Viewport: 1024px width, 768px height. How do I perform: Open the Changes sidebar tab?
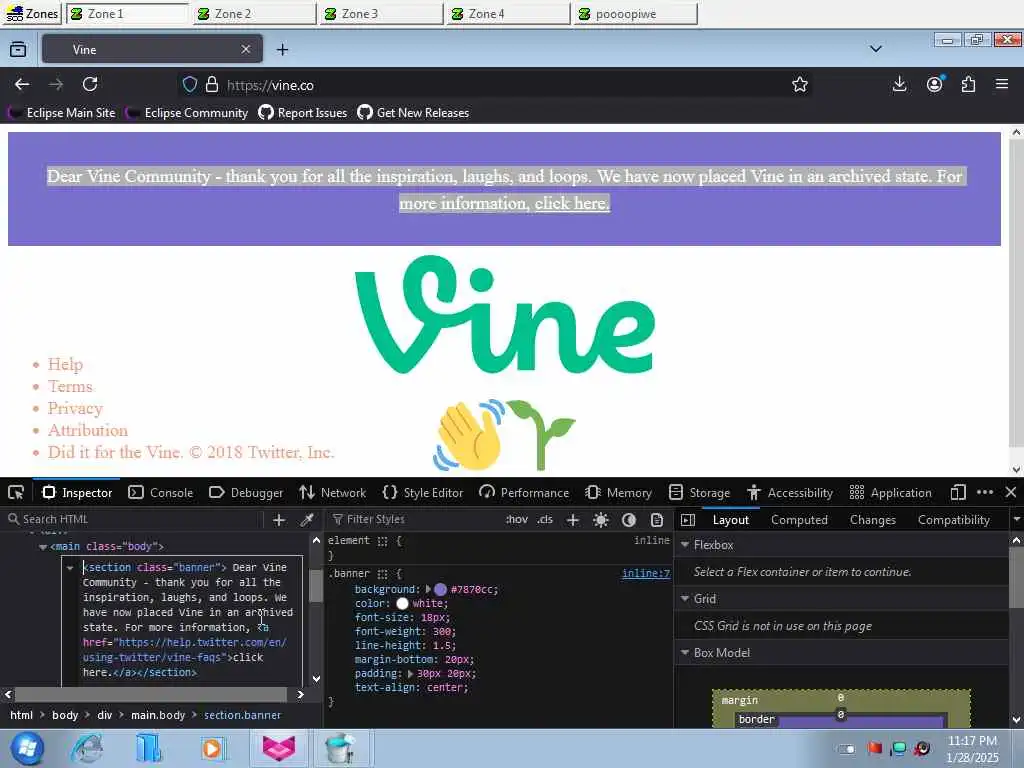pyautogui.click(x=872, y=520)
